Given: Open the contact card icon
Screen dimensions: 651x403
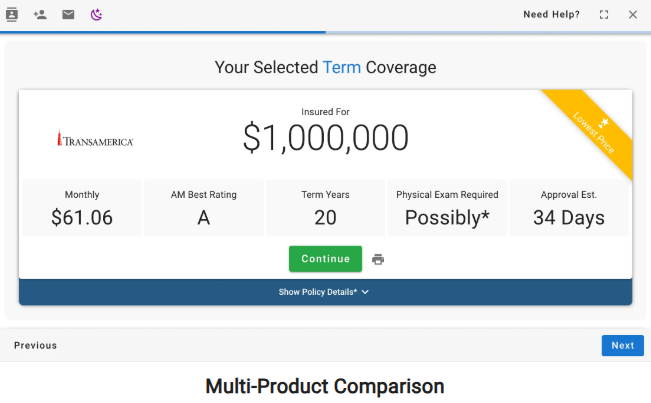Looking at the screenshot, I should pos(12,15).
